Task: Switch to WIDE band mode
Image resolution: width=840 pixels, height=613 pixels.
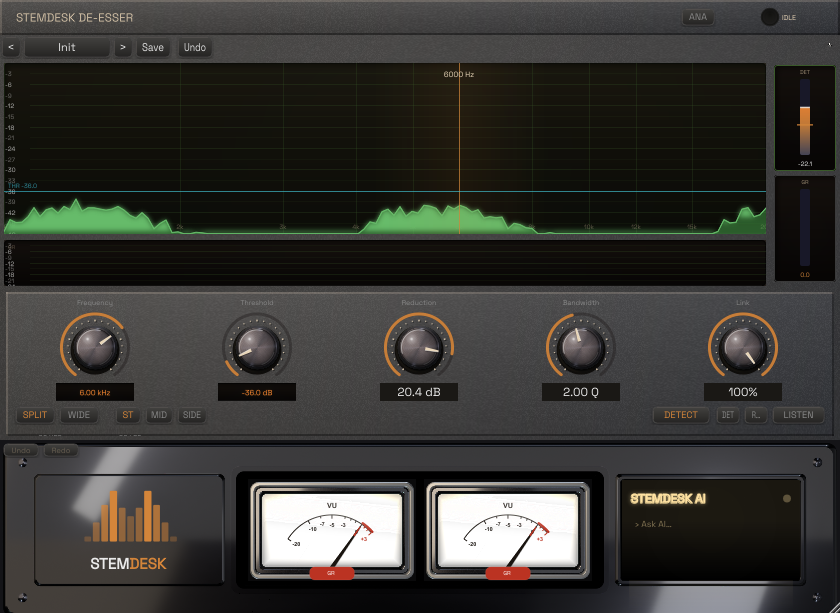Action: click(79, 415)
